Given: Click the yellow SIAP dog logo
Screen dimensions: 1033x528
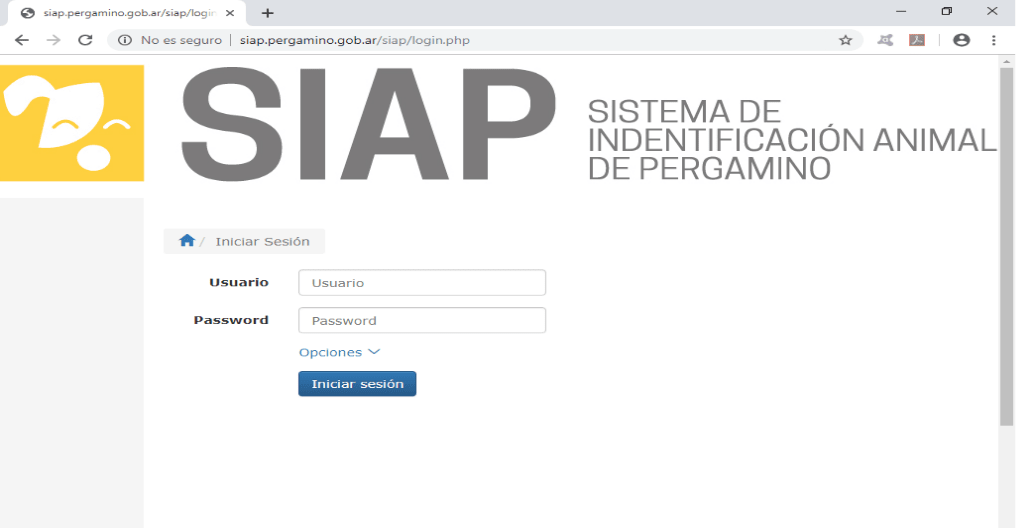Looking at the screenshot, I should [x=72, y=123].
